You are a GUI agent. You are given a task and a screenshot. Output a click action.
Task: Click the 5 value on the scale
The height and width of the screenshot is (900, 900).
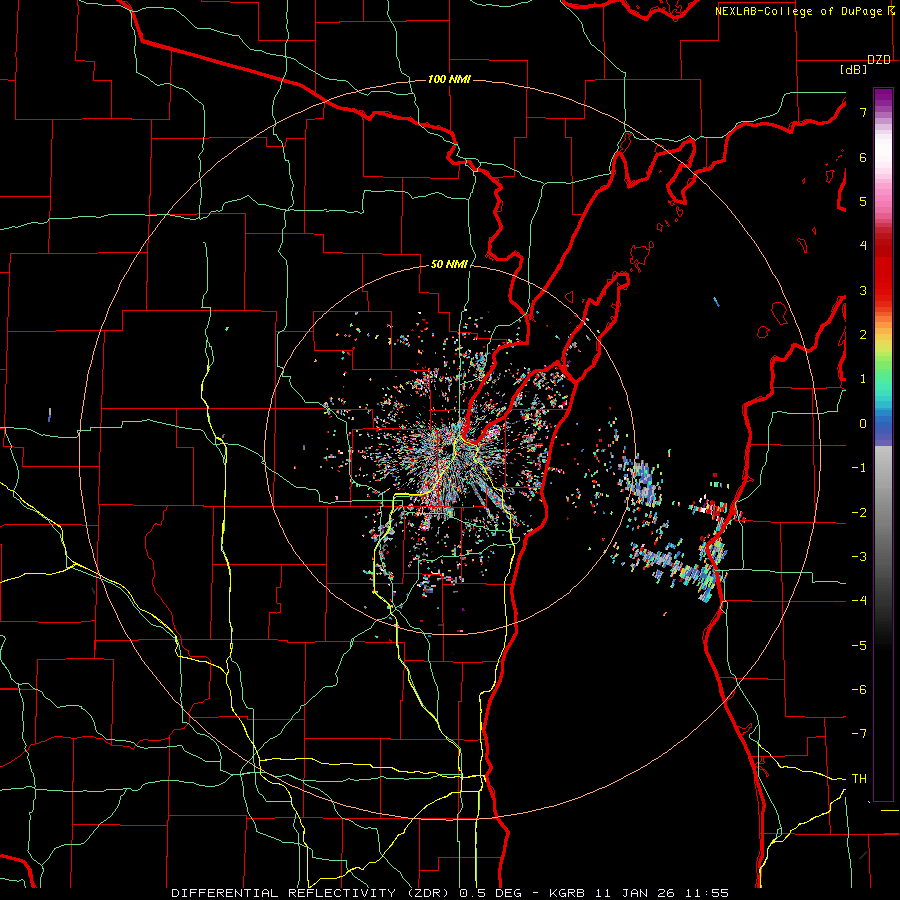tap(863, 201)
